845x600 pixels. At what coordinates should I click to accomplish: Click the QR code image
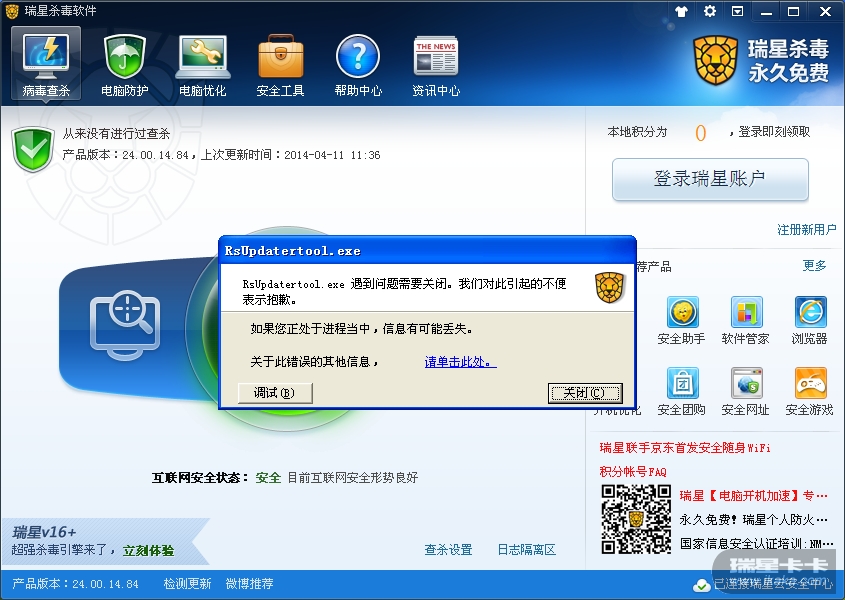coord(636,520)
